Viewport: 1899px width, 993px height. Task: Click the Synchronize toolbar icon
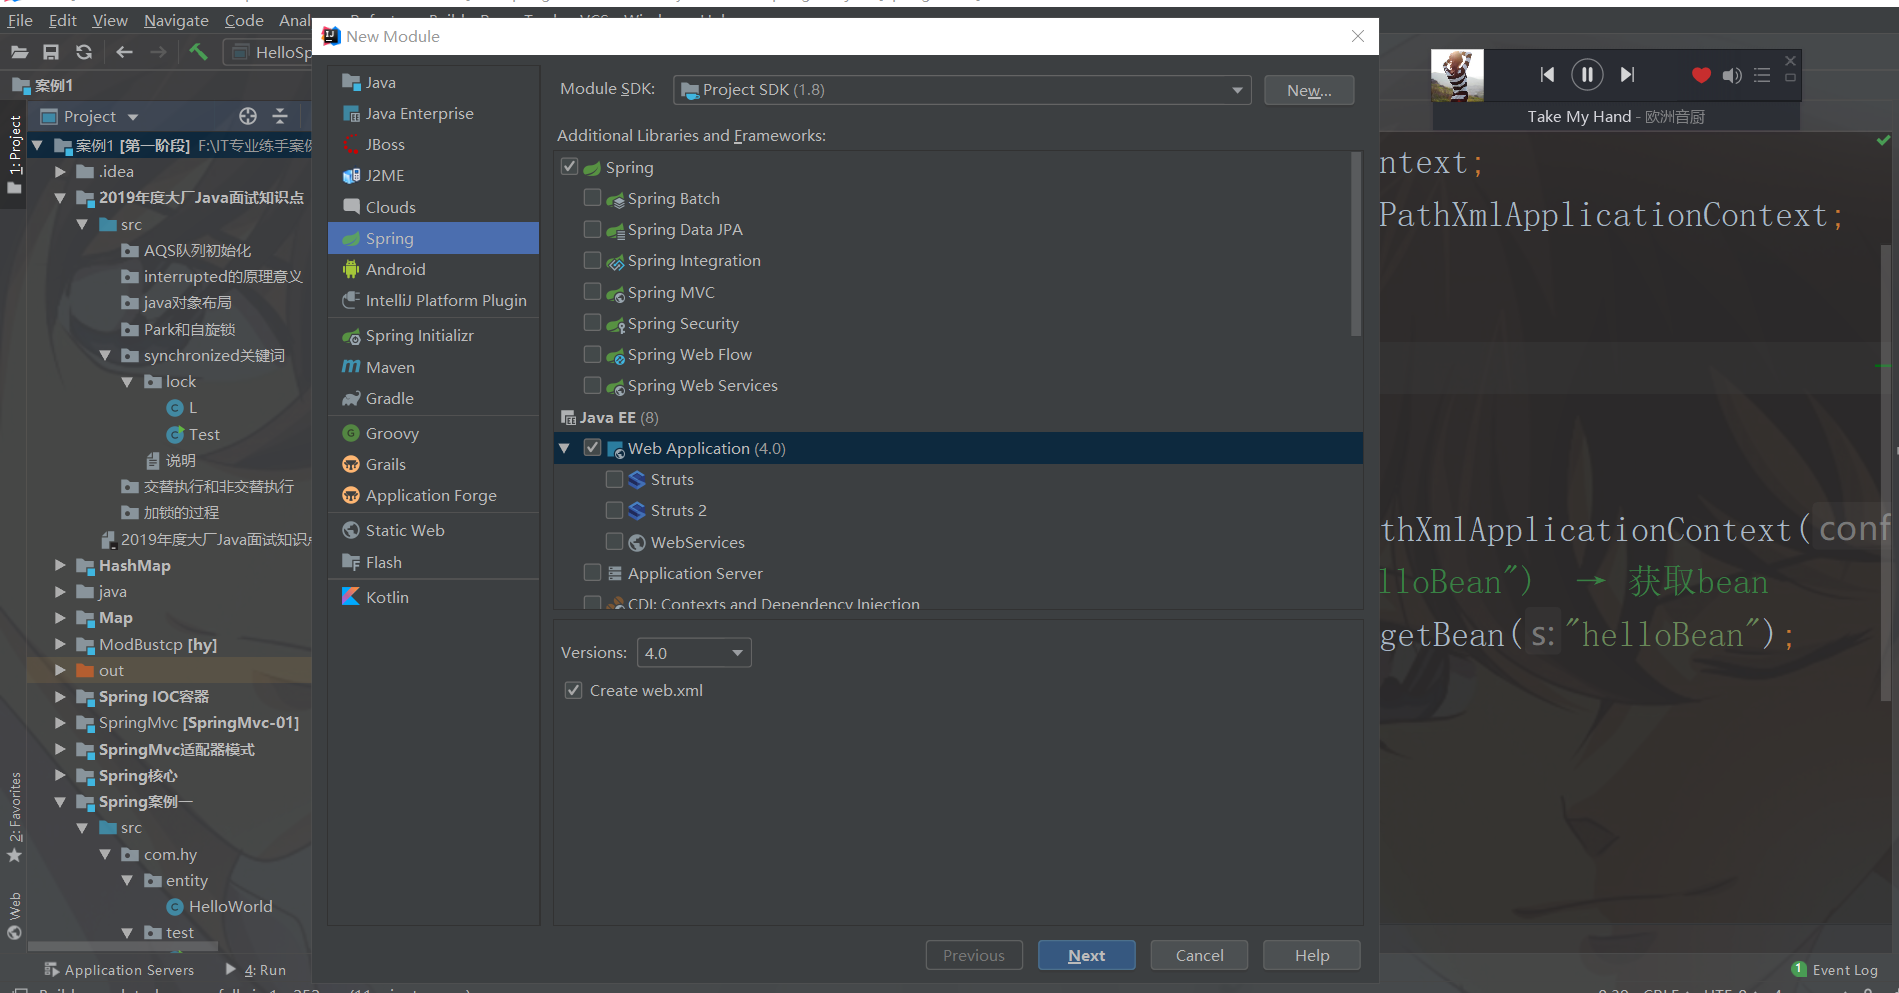click(x=84, y=52)
